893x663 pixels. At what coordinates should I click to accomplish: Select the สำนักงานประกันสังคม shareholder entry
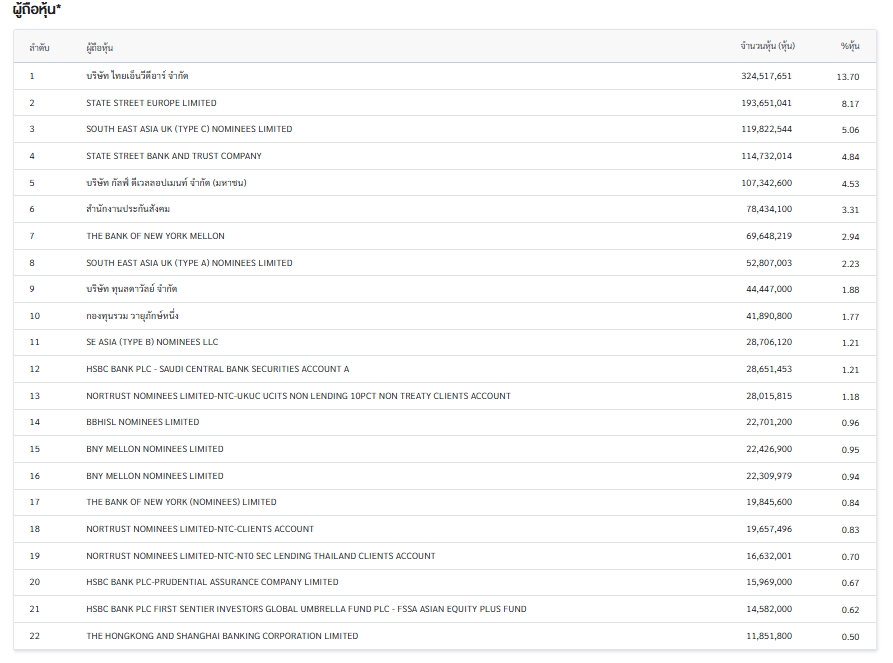pos(128,209)
